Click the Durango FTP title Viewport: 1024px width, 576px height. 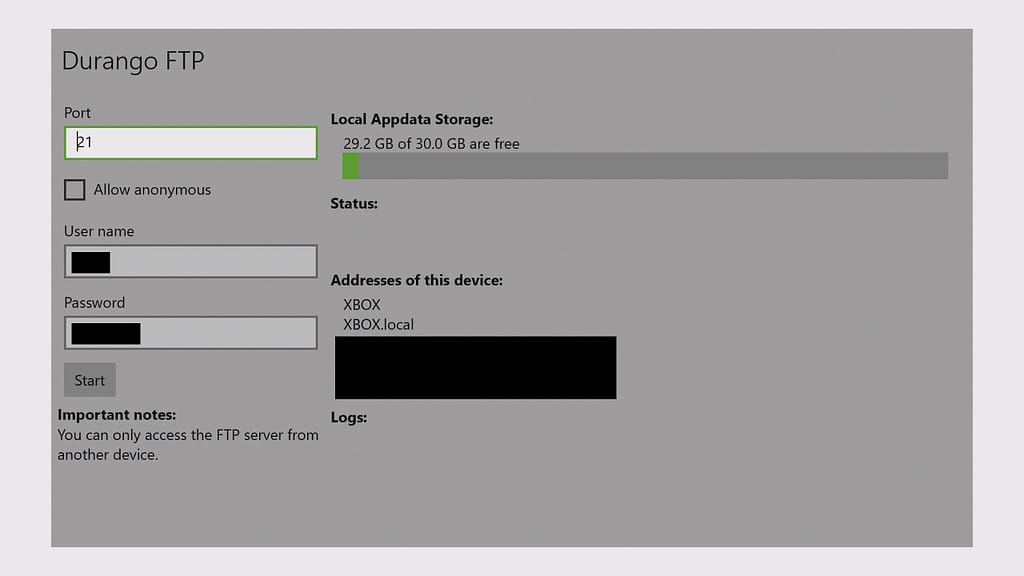[x=133, y=61]
